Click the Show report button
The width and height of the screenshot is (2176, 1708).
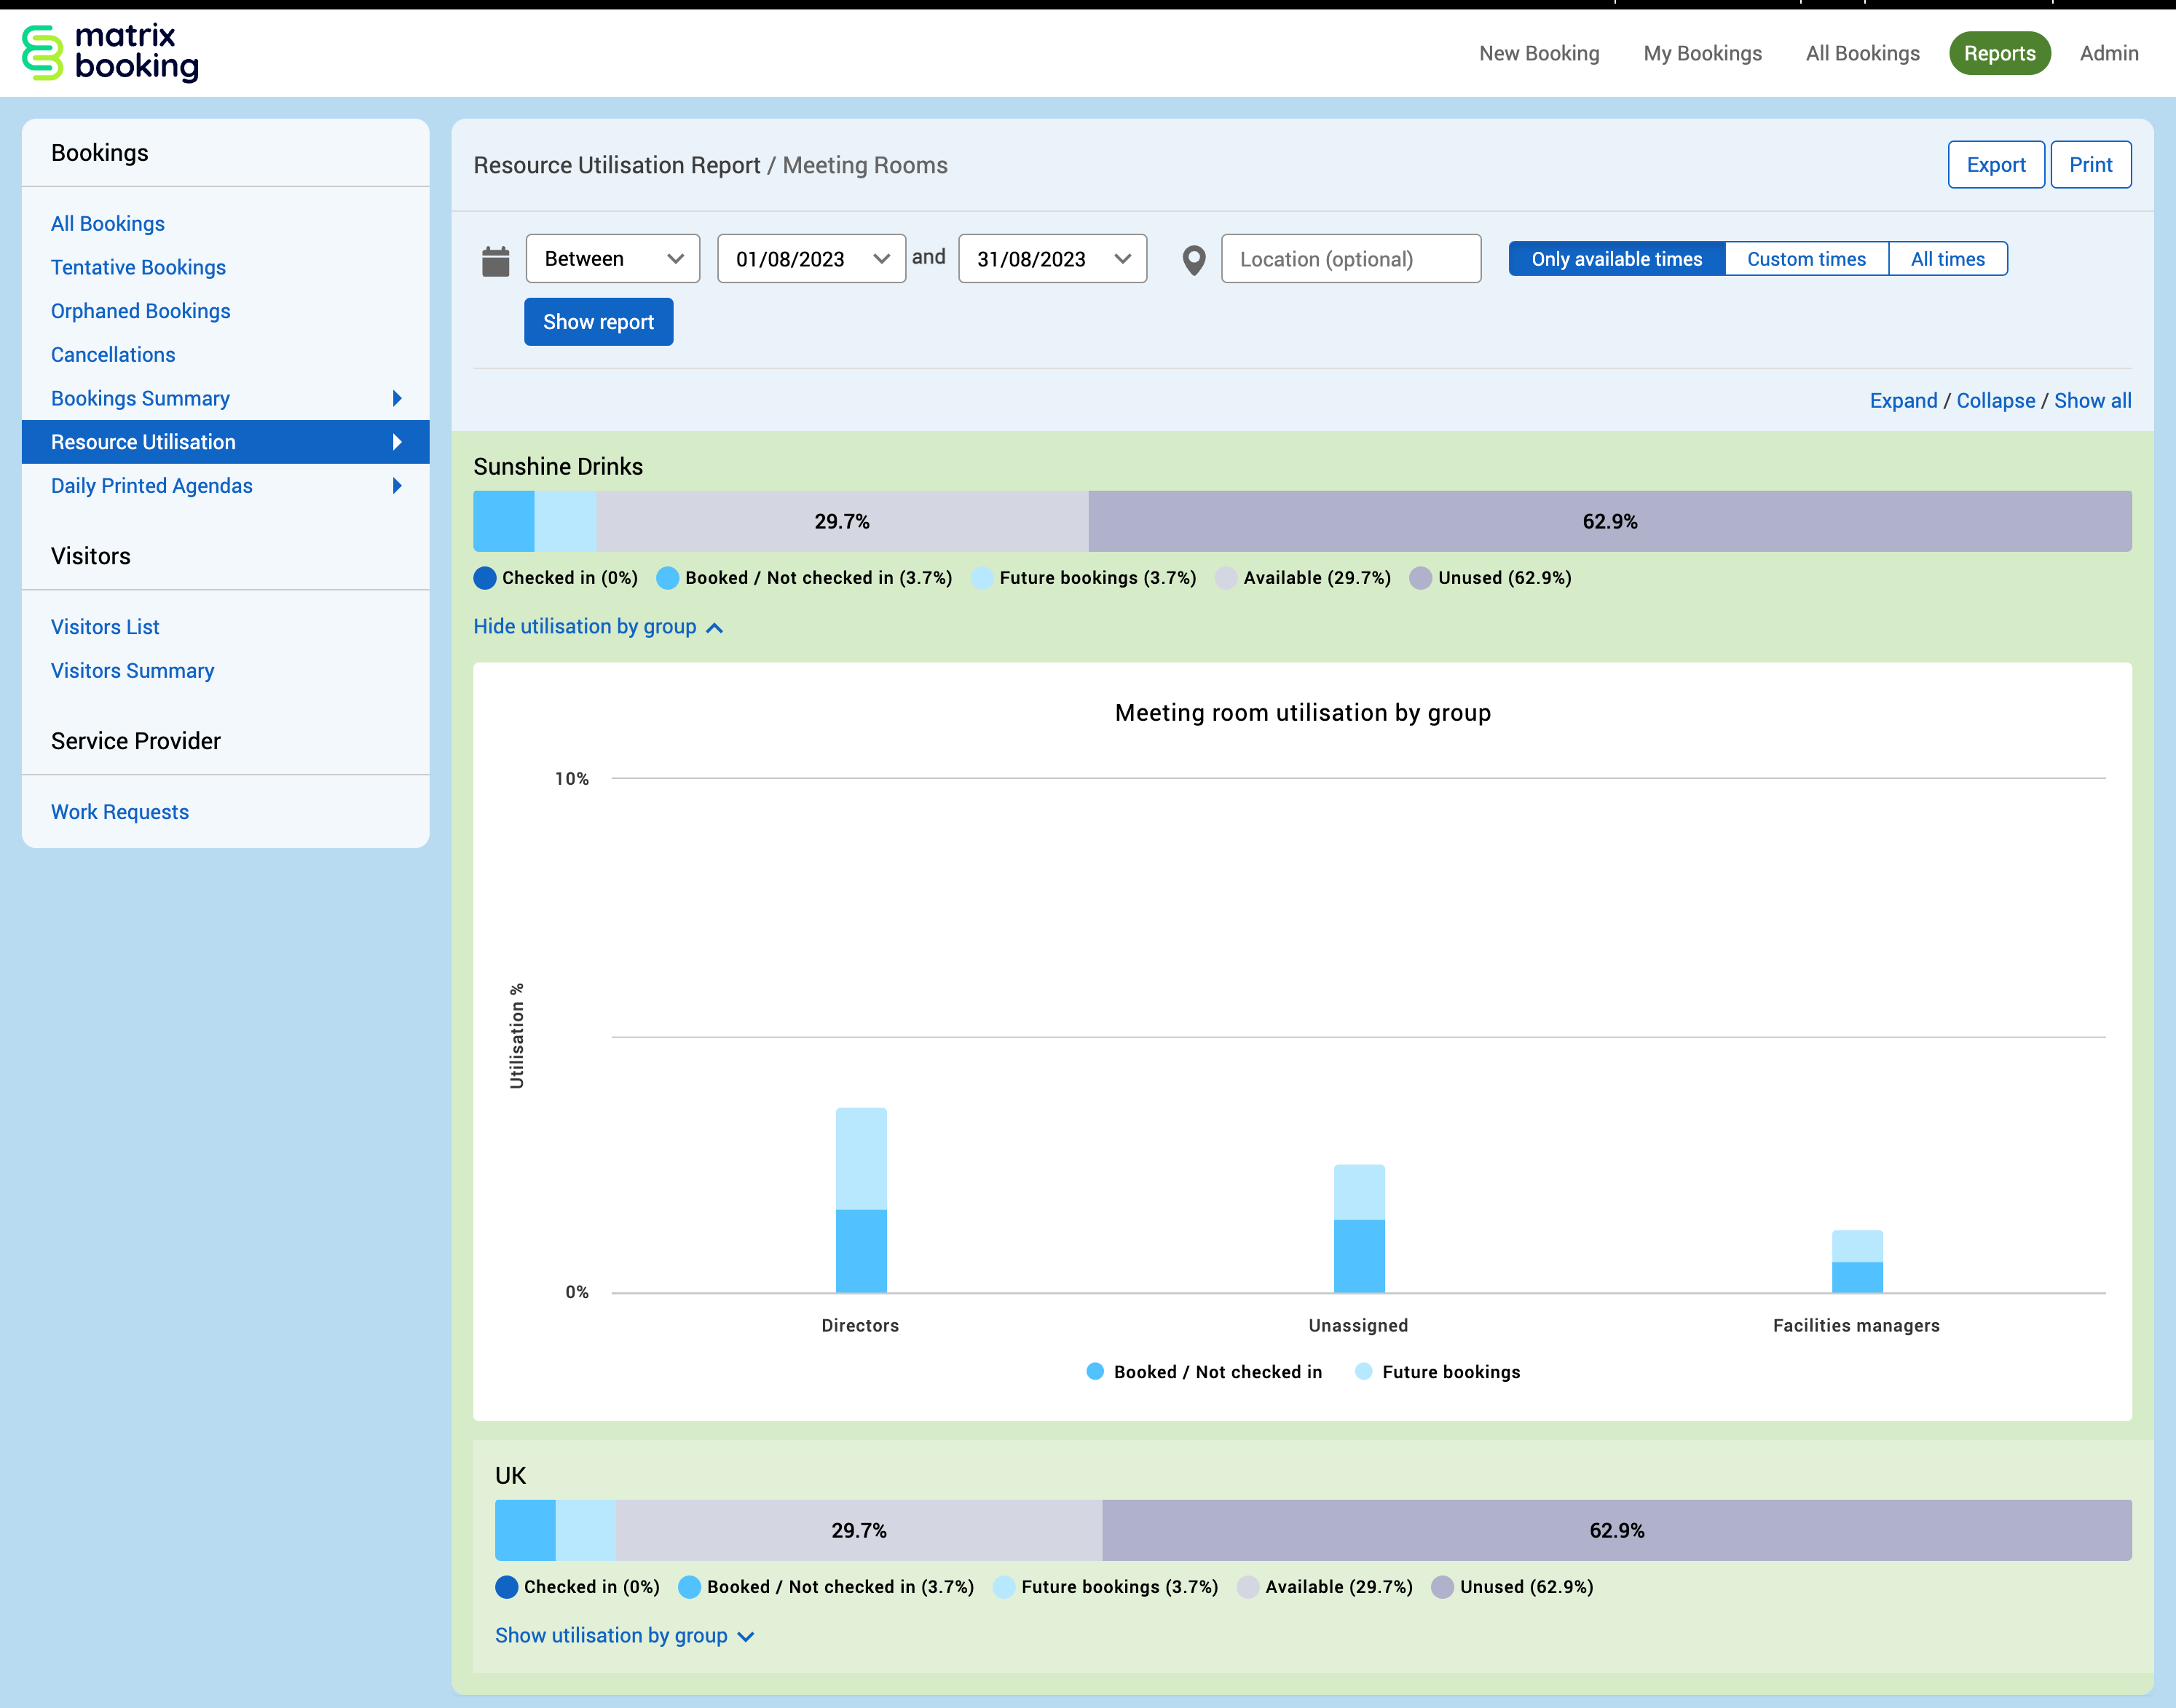[x=598, y=322]
